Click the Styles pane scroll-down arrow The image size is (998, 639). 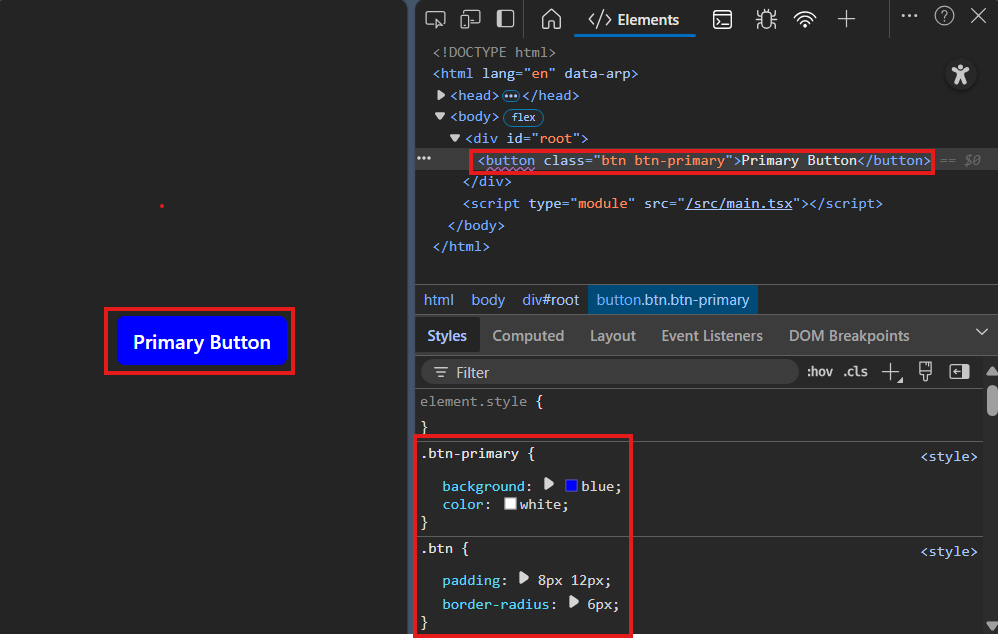click(x=992, y=625)
